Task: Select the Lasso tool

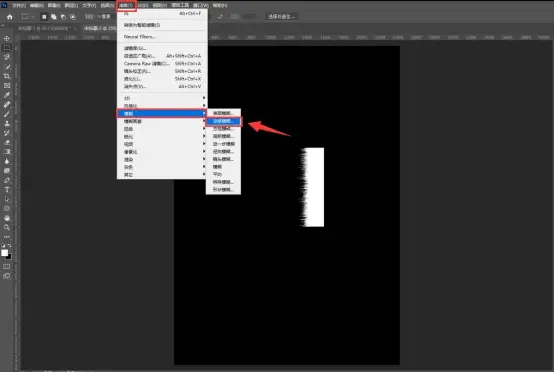Action: (7, 57)
